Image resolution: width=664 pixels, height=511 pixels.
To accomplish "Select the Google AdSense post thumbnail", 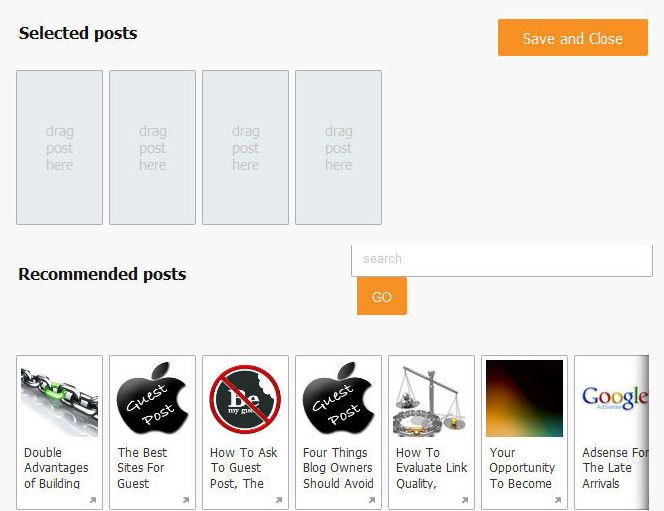I will (x=614, y=398).
